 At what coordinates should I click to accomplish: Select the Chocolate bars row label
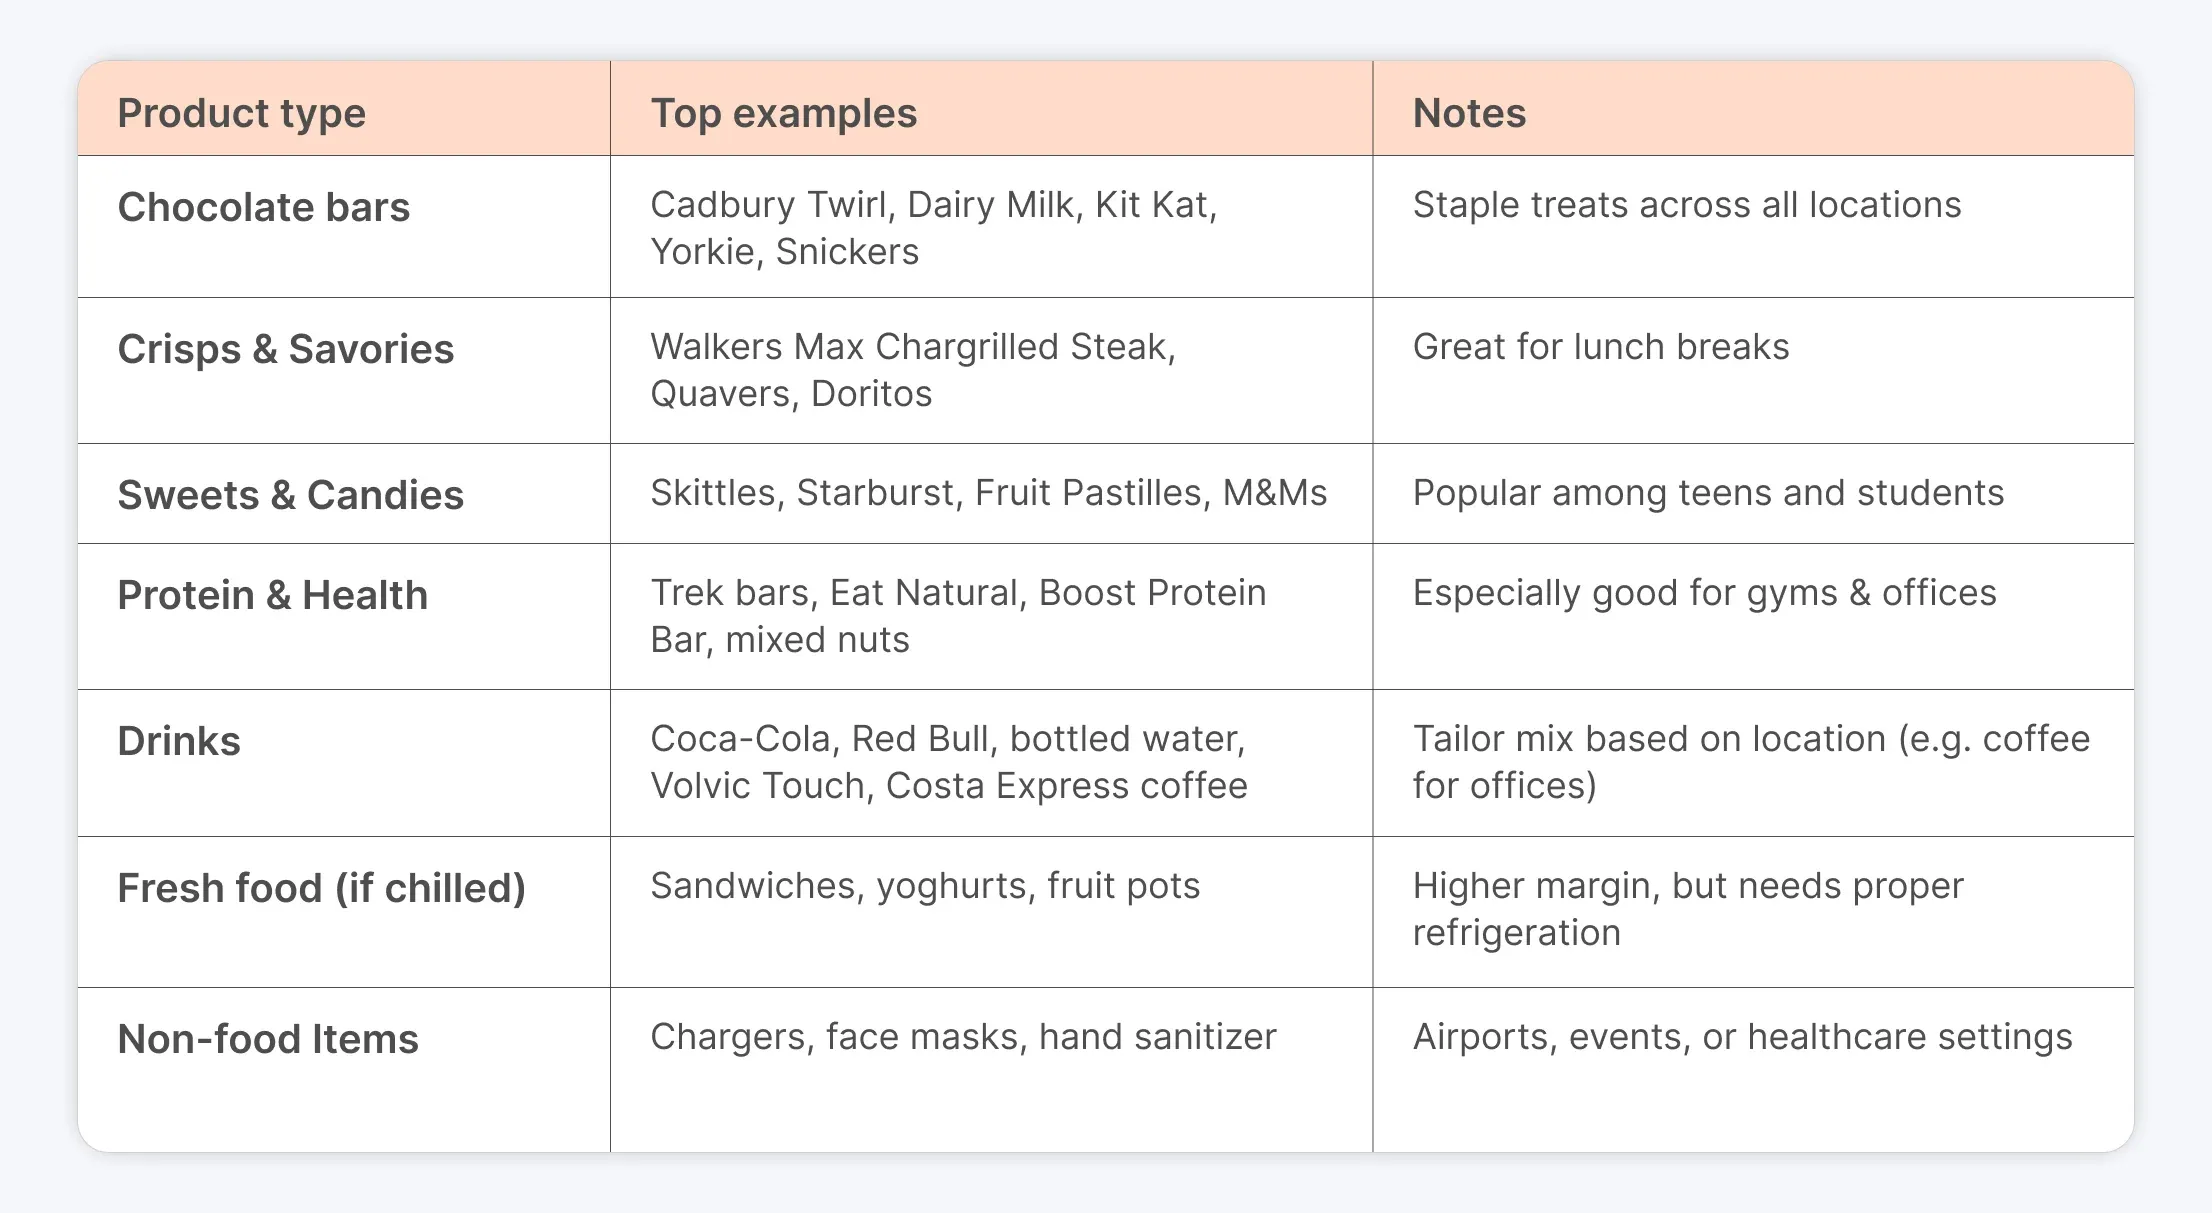[x=263, y=207]
